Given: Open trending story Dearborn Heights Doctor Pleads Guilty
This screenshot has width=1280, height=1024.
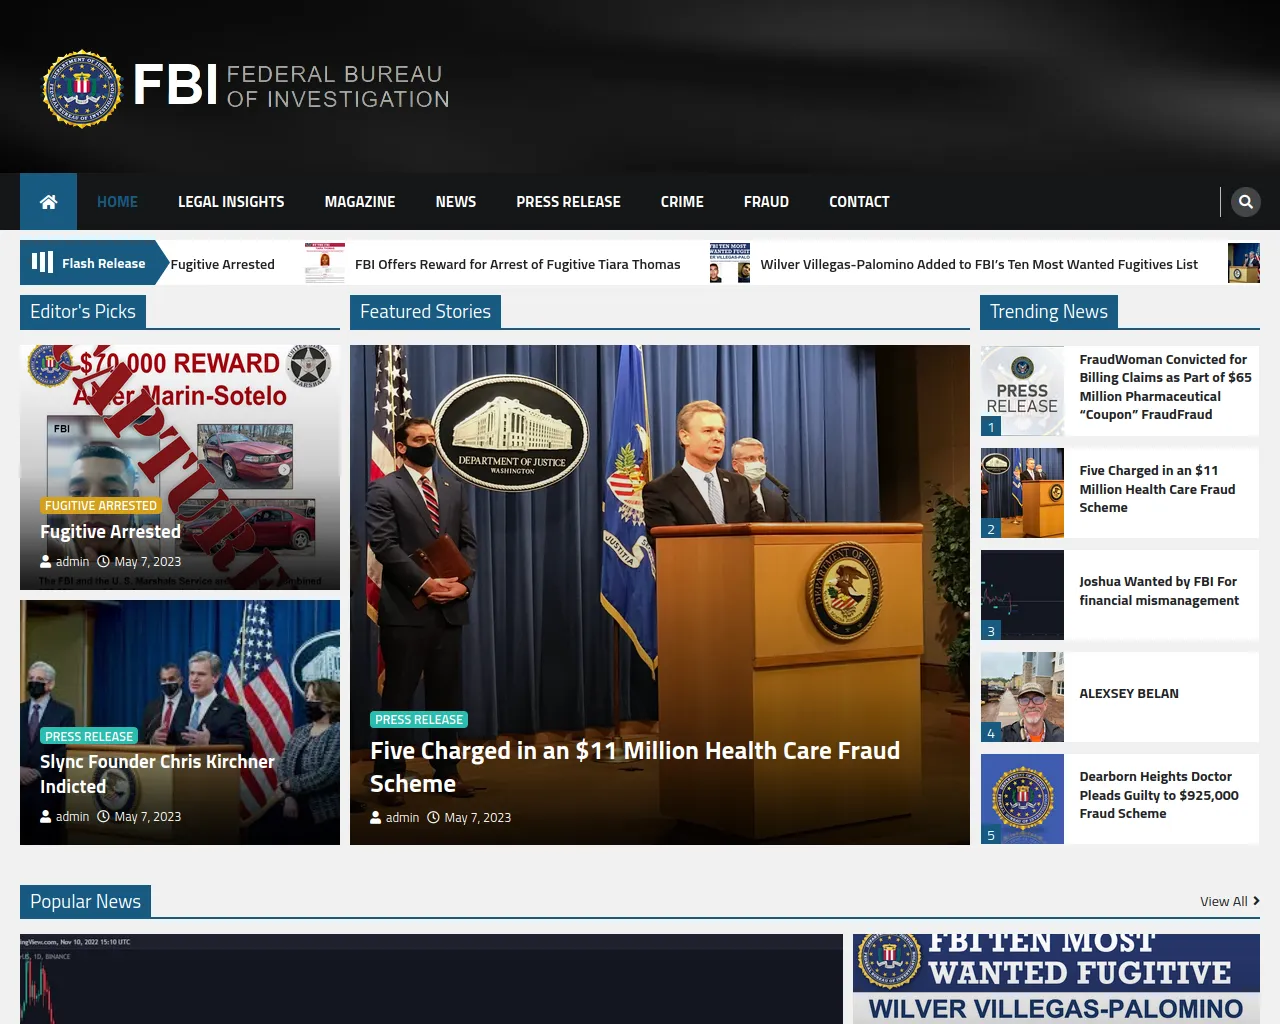Looking at the screenshot, I should click(x=1159, y=795).
